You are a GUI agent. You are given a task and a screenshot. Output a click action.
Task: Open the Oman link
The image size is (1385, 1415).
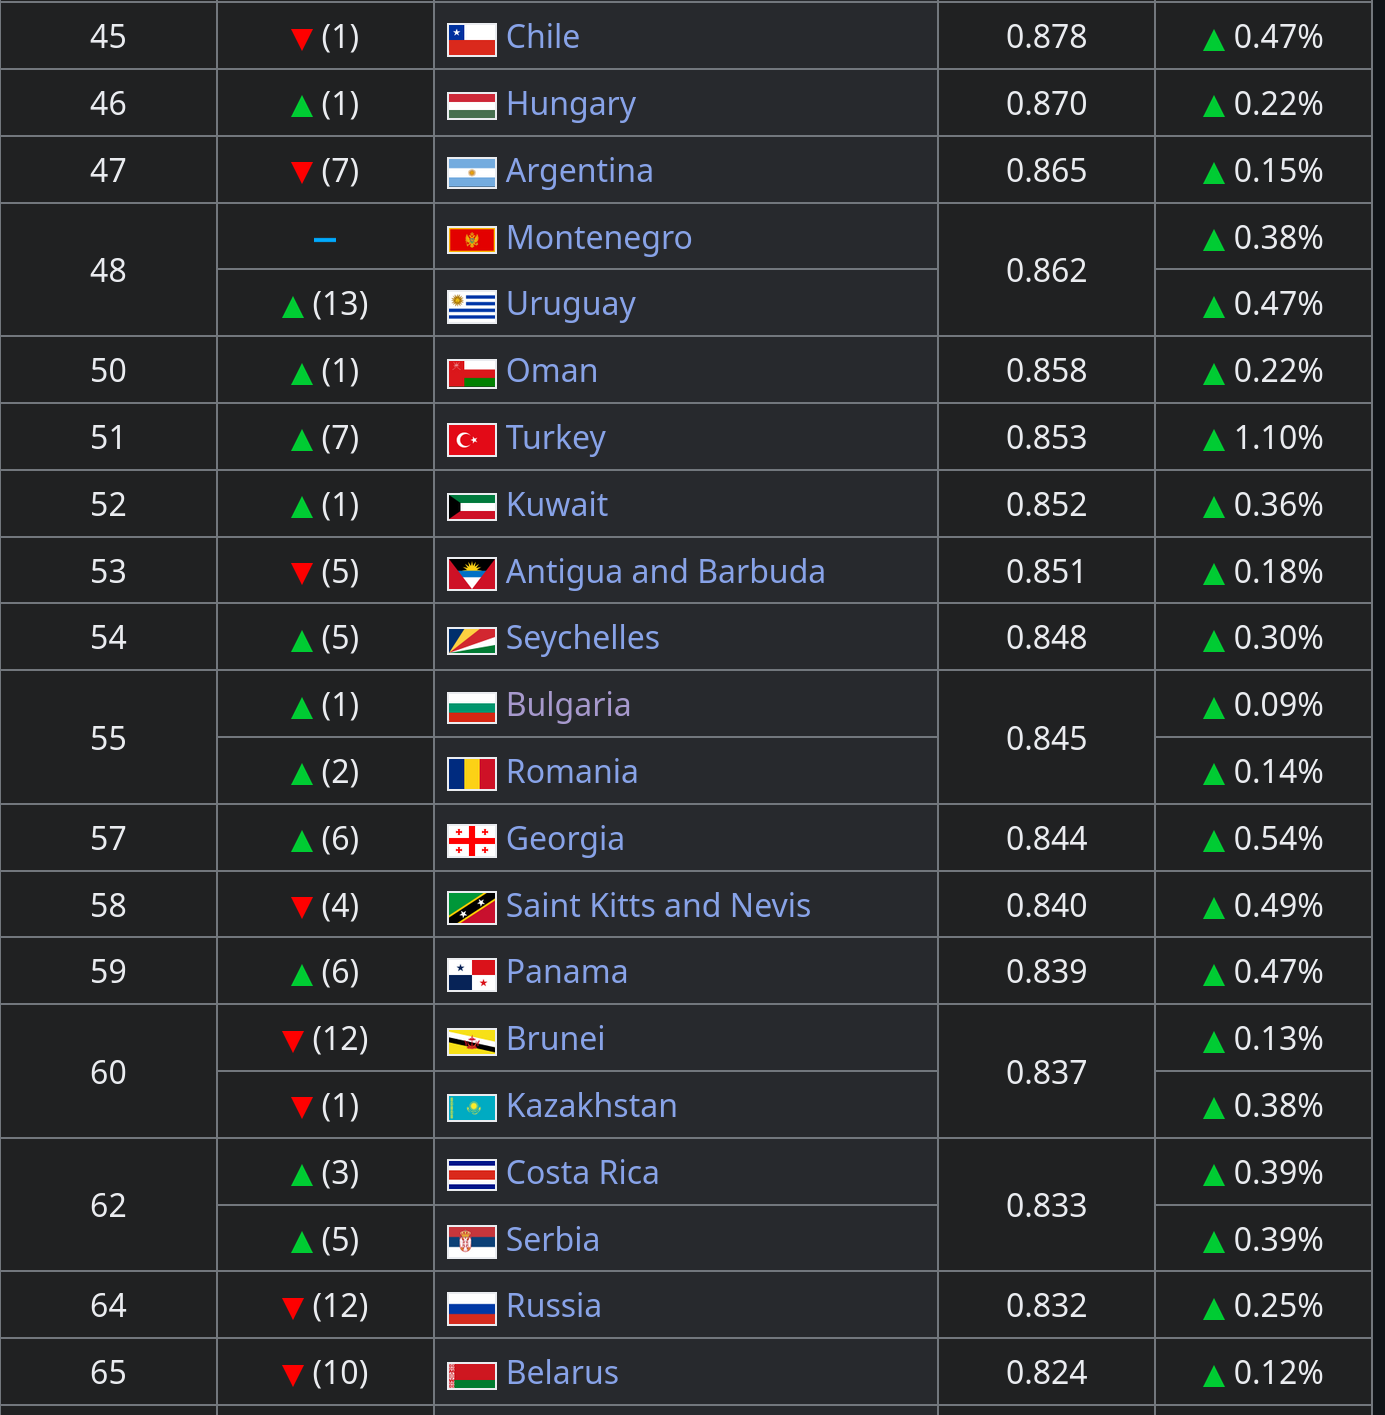552,371
